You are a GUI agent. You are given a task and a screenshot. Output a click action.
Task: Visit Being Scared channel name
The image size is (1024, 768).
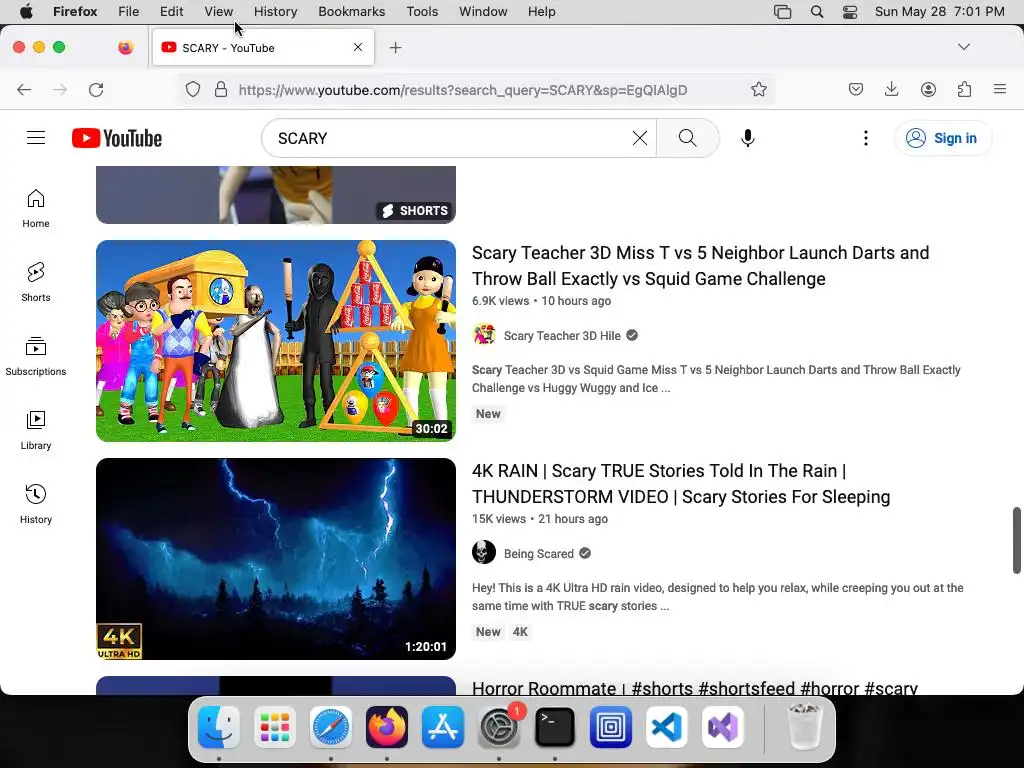tap(538, 554)
